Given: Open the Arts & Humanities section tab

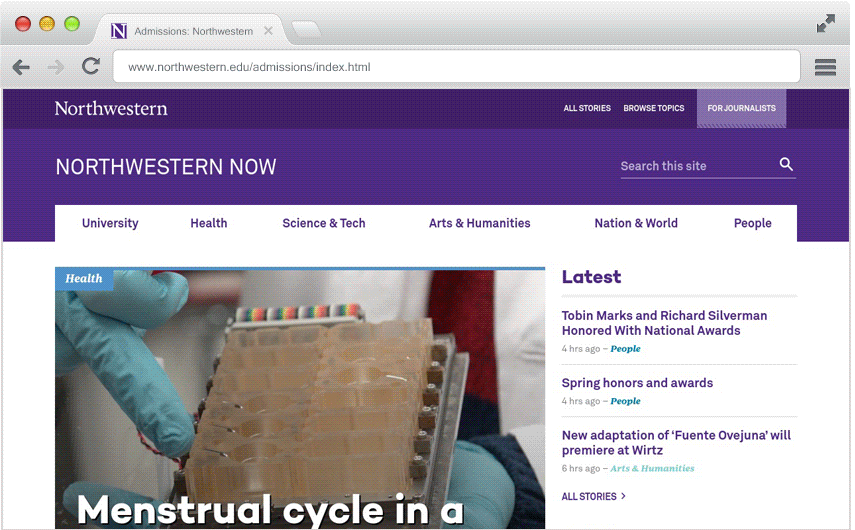Looking at the screenshot, I should tap(479, 223).
